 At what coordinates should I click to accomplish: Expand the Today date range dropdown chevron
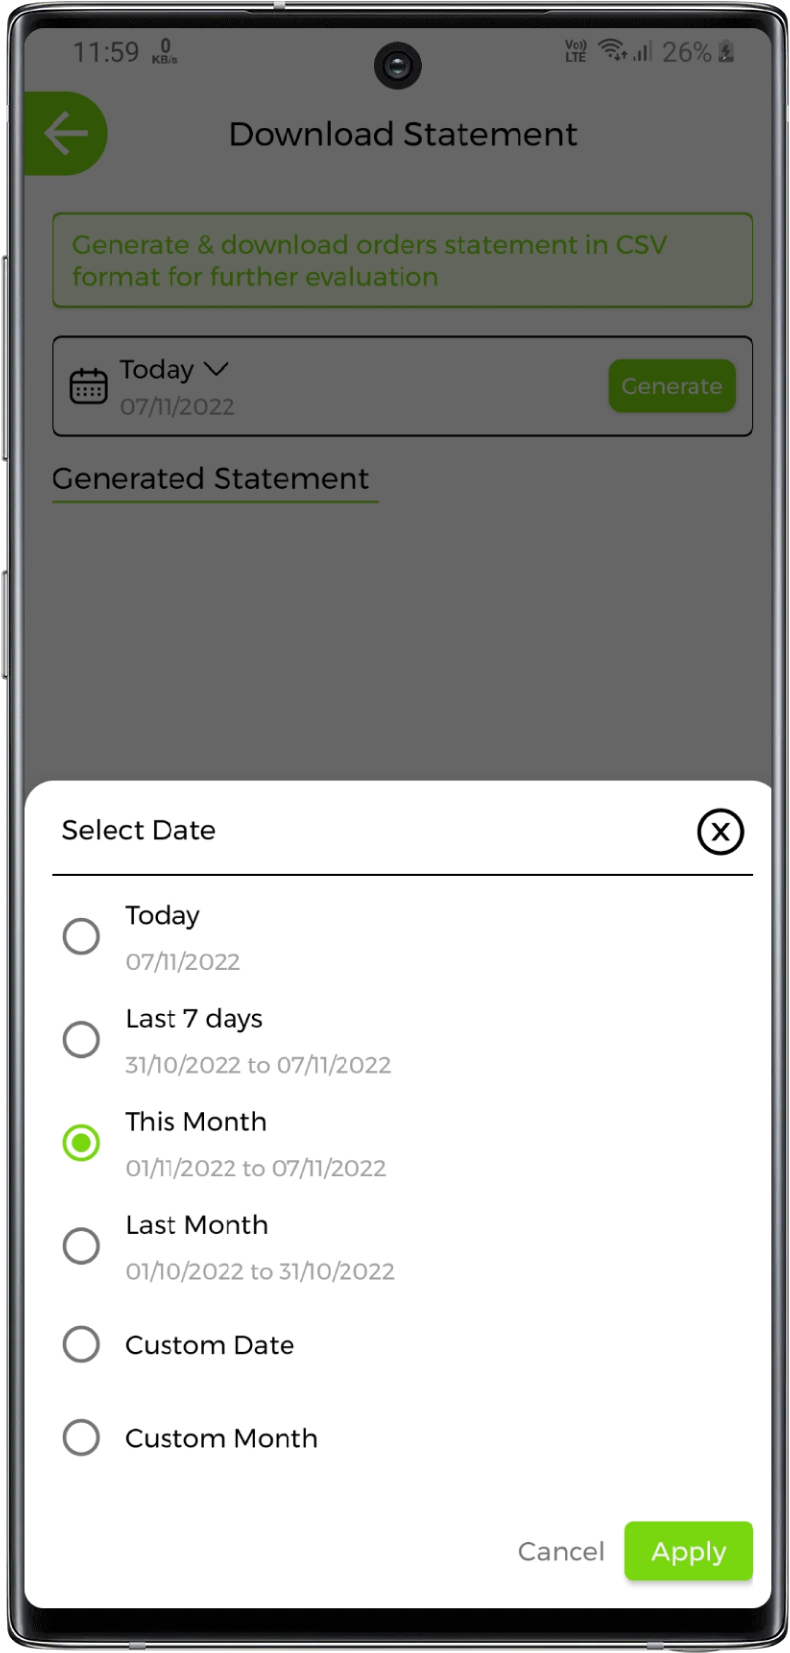(x=216, y=369)
